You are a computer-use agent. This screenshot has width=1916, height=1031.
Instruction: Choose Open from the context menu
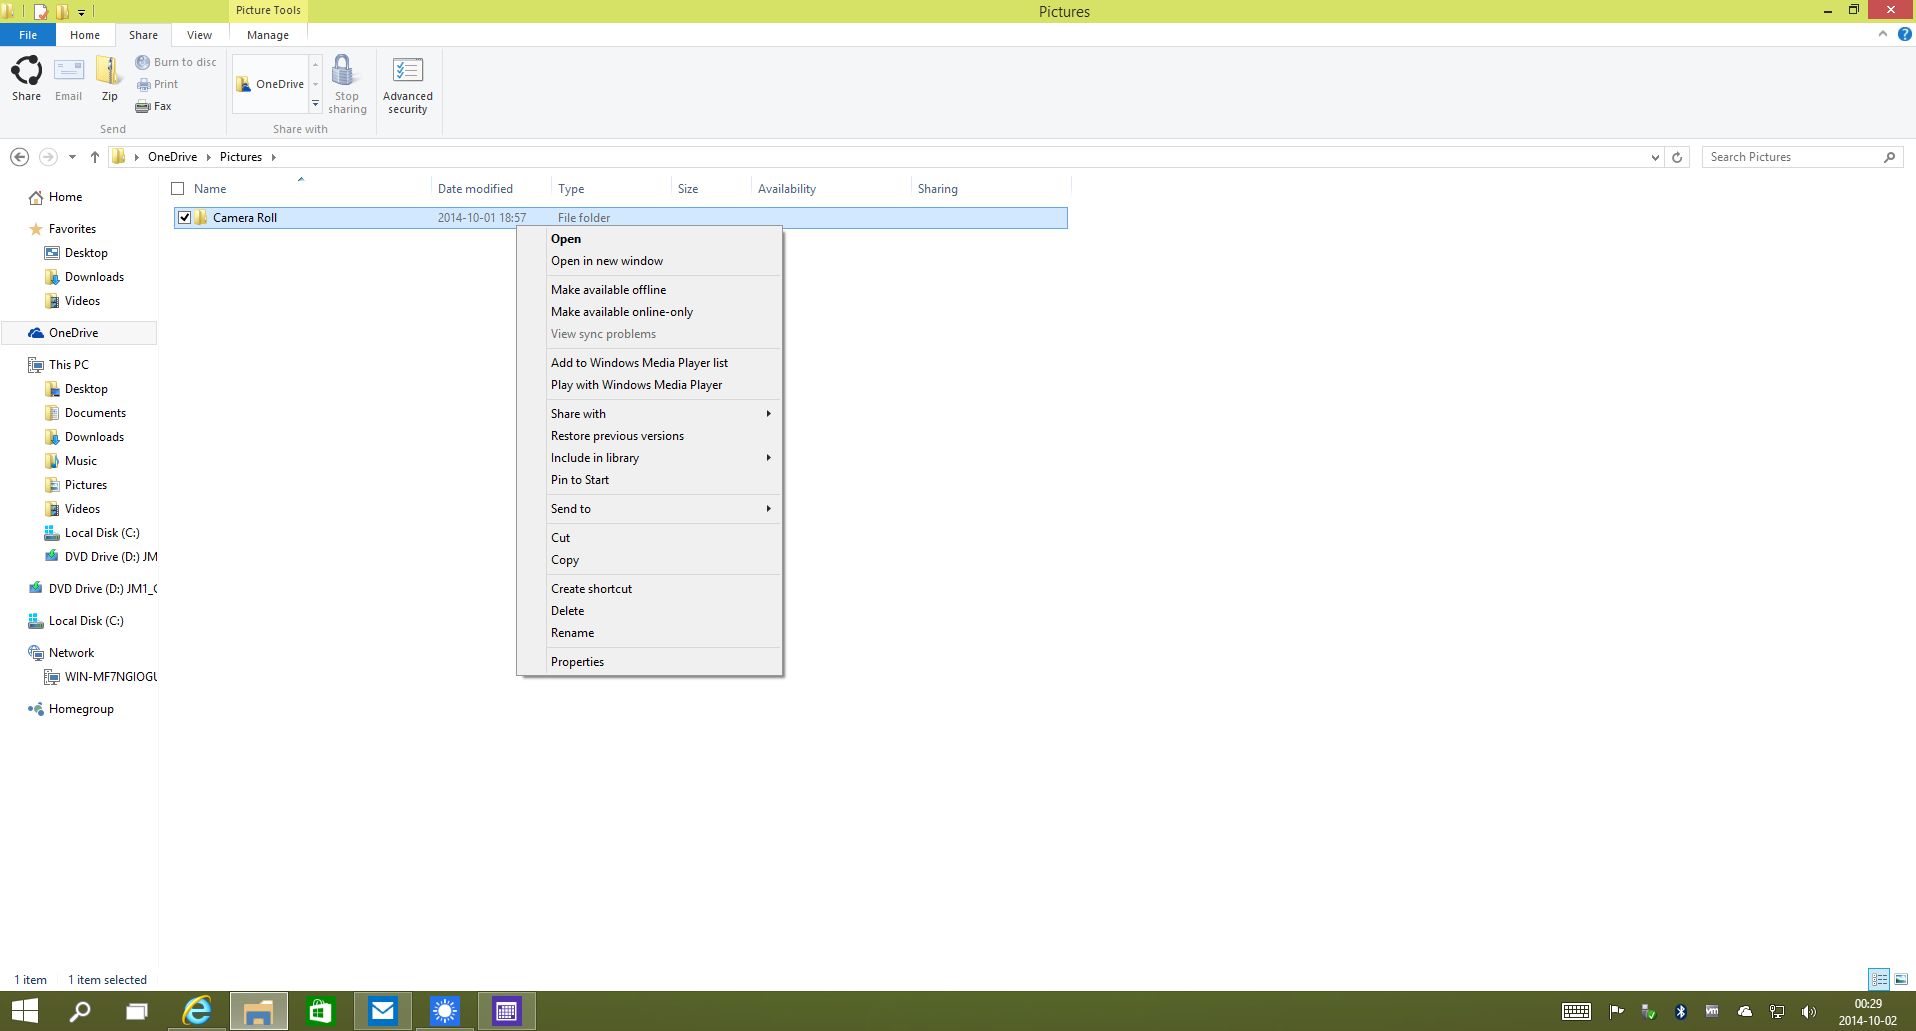[649, 238]
